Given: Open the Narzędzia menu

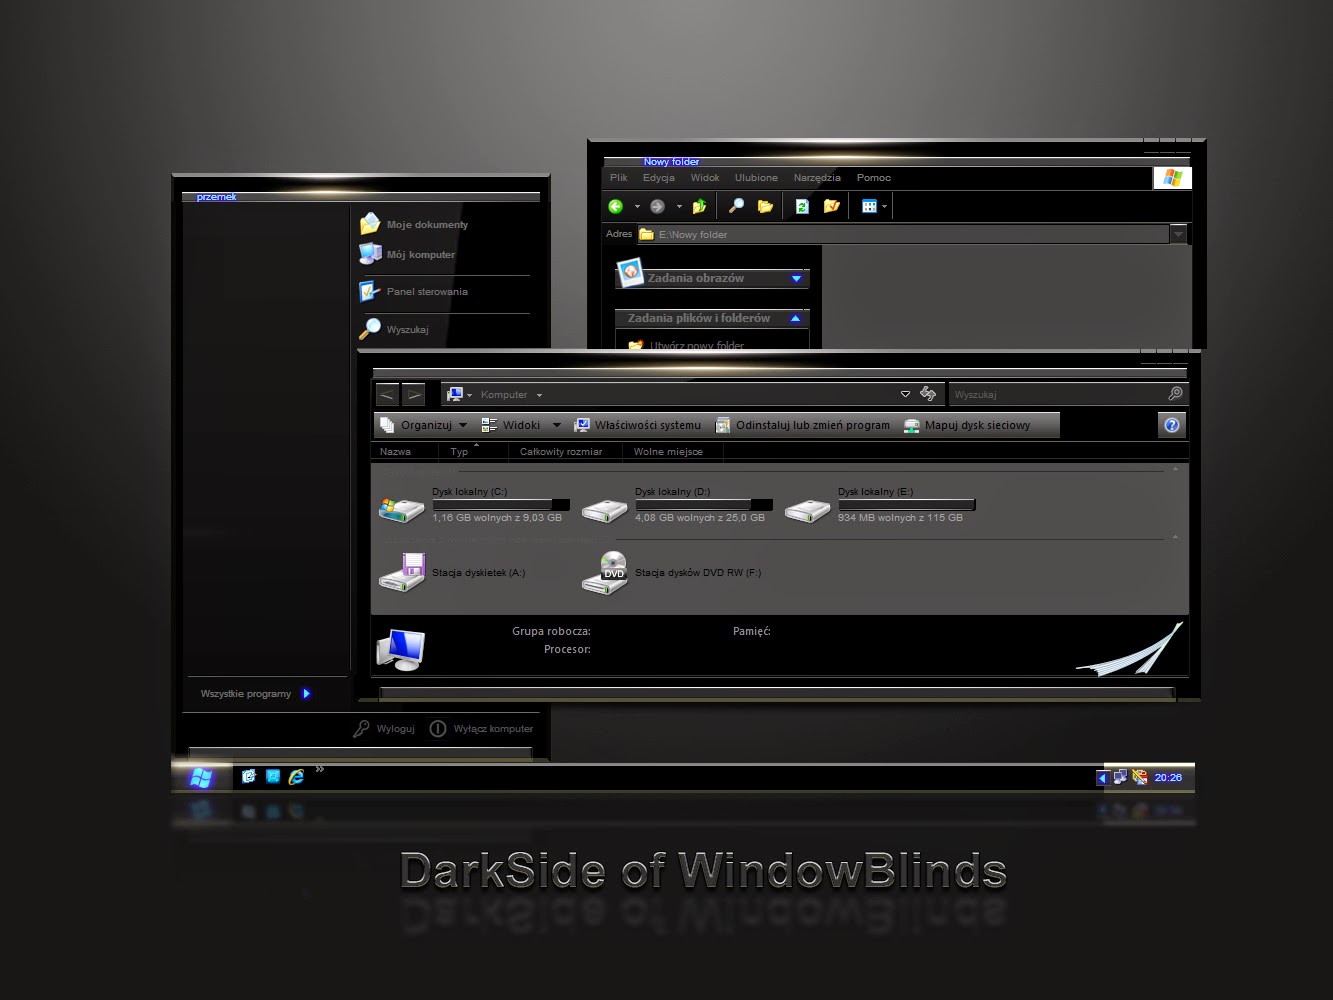Looking at the screenshot, I should tap(817, 177).
